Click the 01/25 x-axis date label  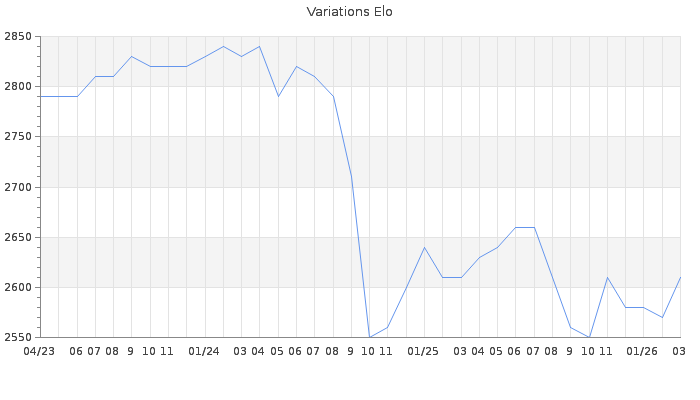pos(423,351)
